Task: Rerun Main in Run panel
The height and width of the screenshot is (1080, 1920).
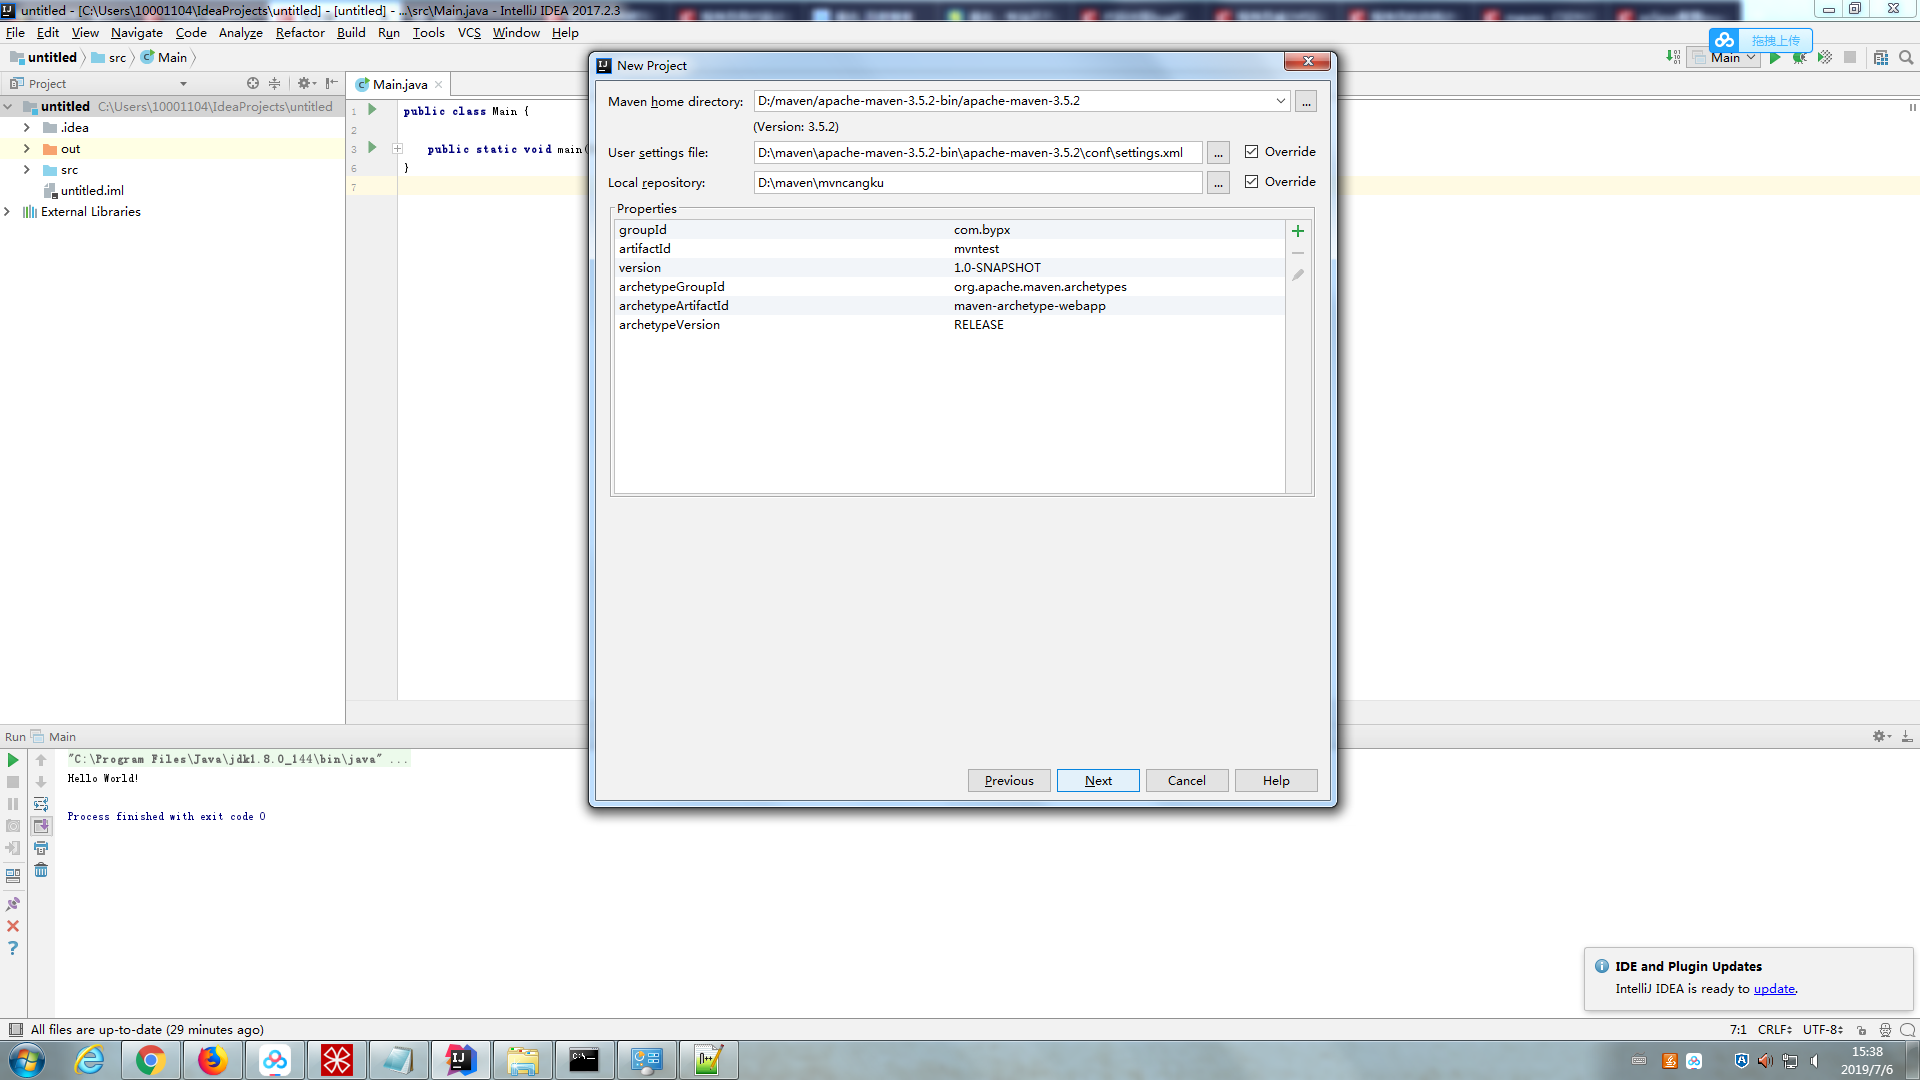Action: point(13,761)
